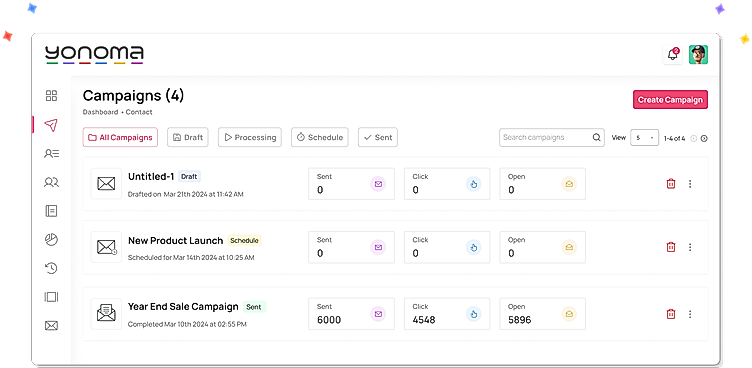Image resolution: width=752 pixels, height=368 pixels.
Task: Go to next page arrow in pagination
Action: pos(704,138)
